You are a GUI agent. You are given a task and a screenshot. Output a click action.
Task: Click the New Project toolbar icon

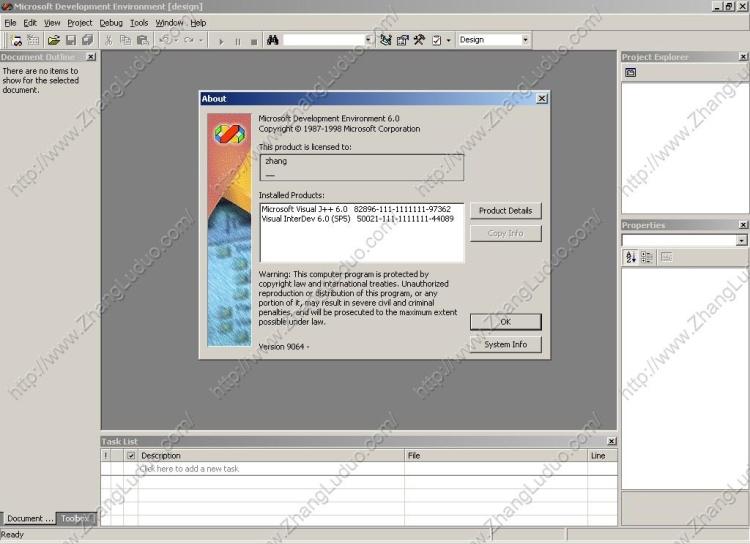click(x=16, y=40)
